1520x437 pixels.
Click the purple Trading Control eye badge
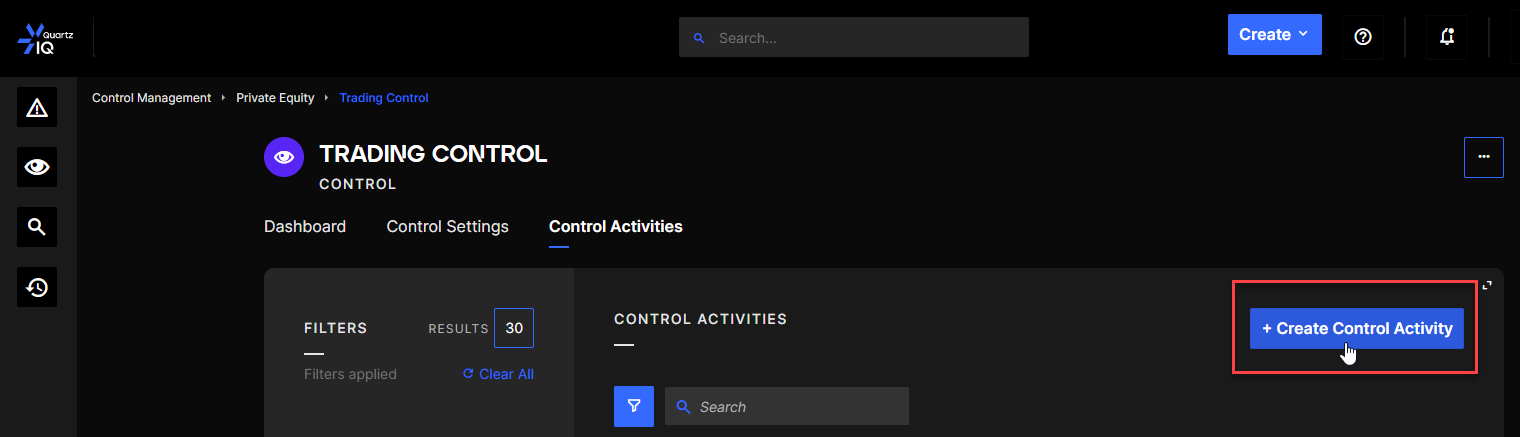click(284, 157)
